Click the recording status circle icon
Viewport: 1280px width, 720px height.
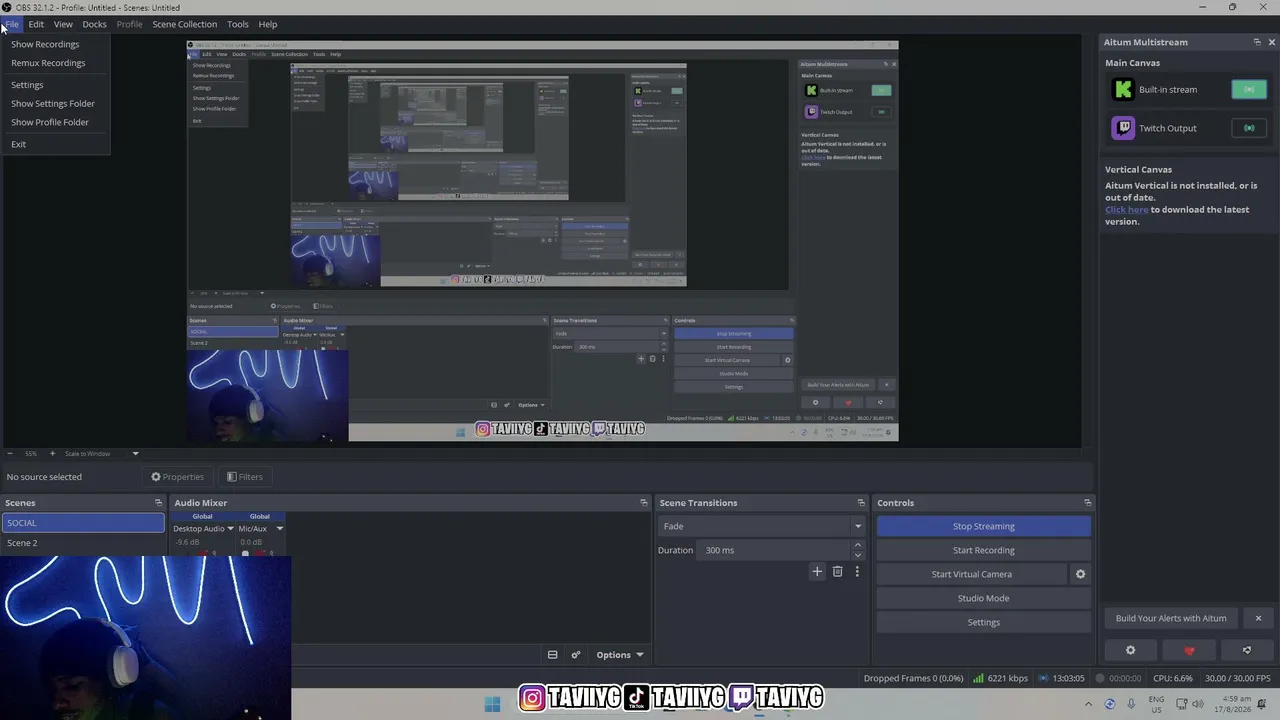tap(1100, 678)
